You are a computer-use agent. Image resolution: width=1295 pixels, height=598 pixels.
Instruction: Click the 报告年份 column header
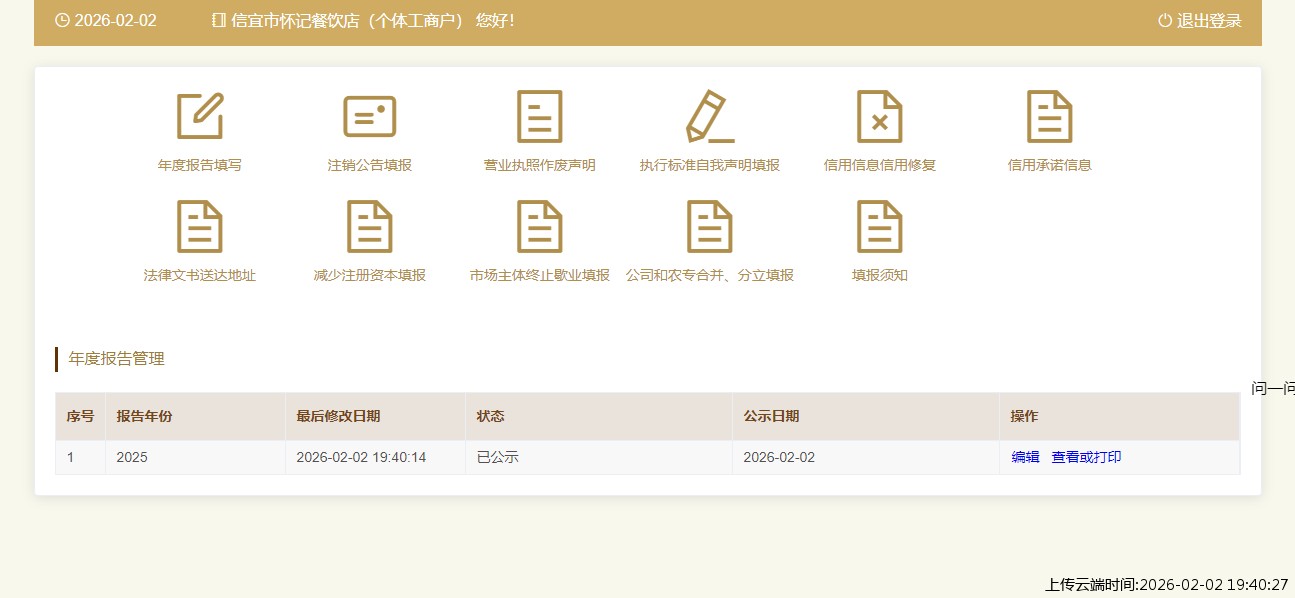(x=145, y=416)
